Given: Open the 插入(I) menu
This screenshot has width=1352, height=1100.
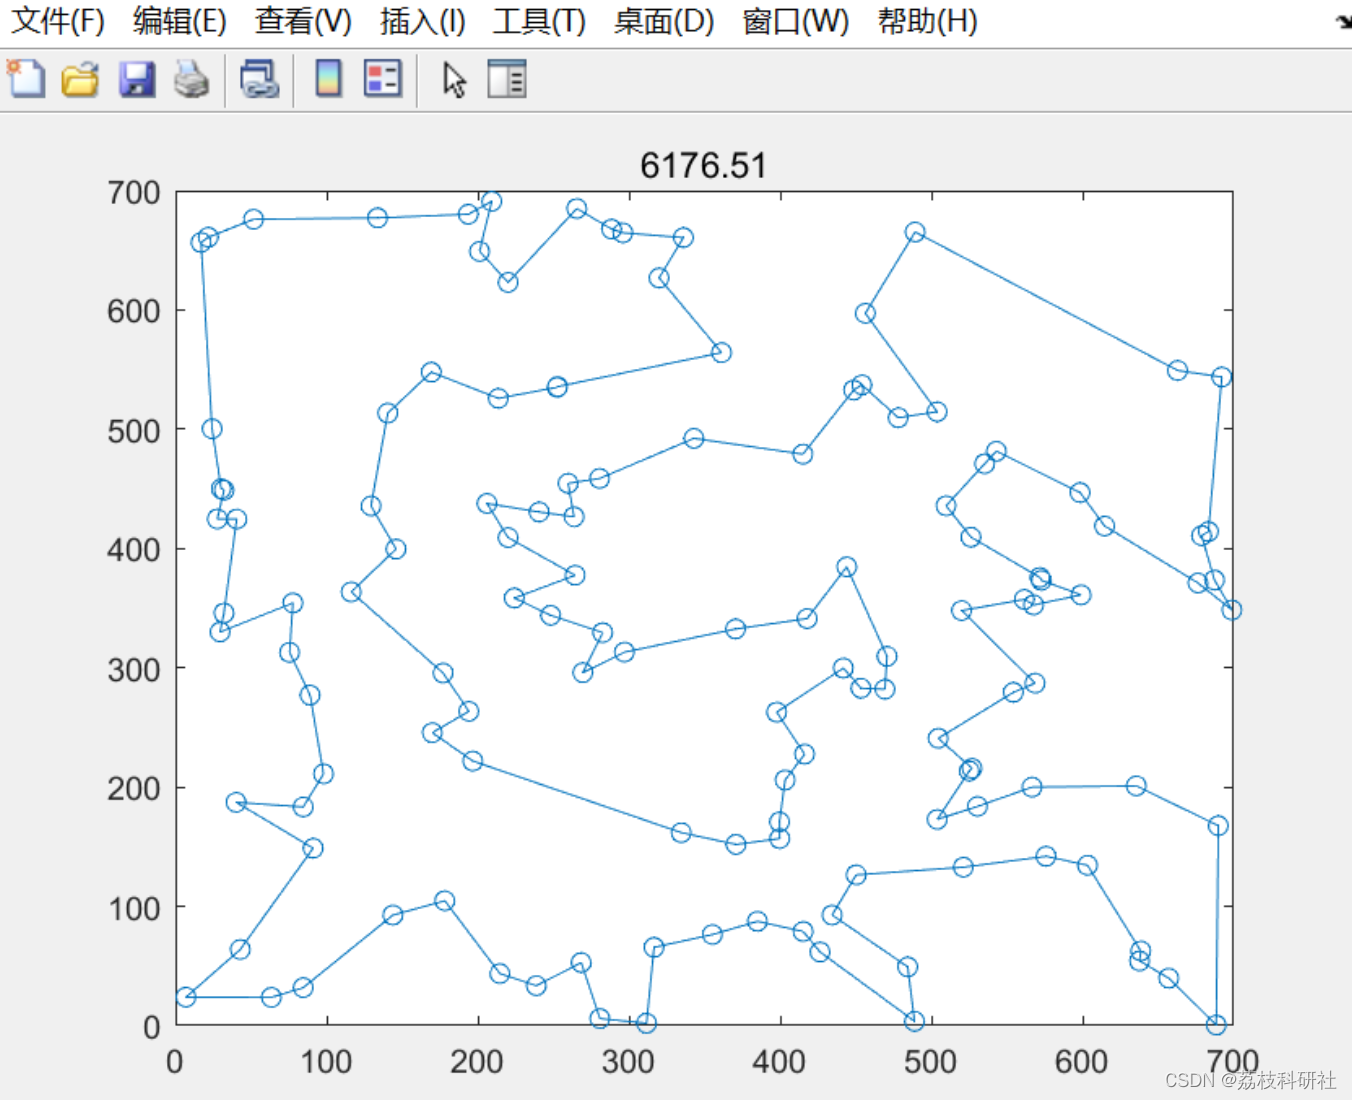Looking at the screenshot, I should pyautogui.click(x=423, y=21).
